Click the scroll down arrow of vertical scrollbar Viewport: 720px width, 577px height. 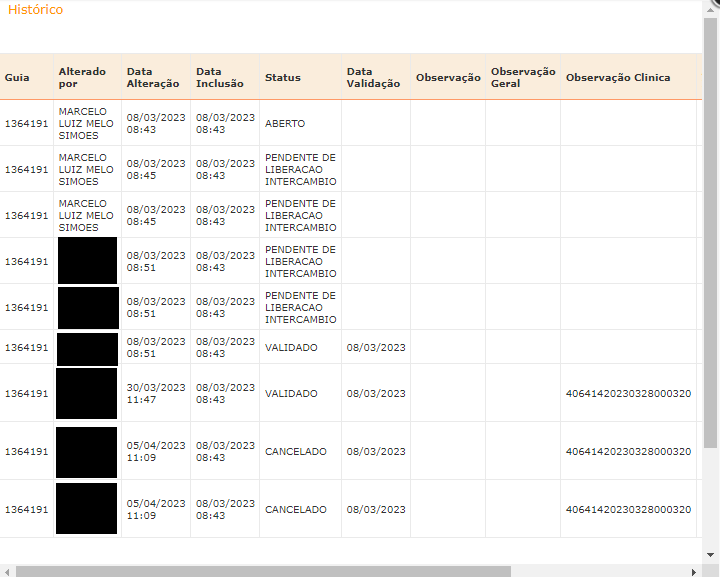[710, 555]
